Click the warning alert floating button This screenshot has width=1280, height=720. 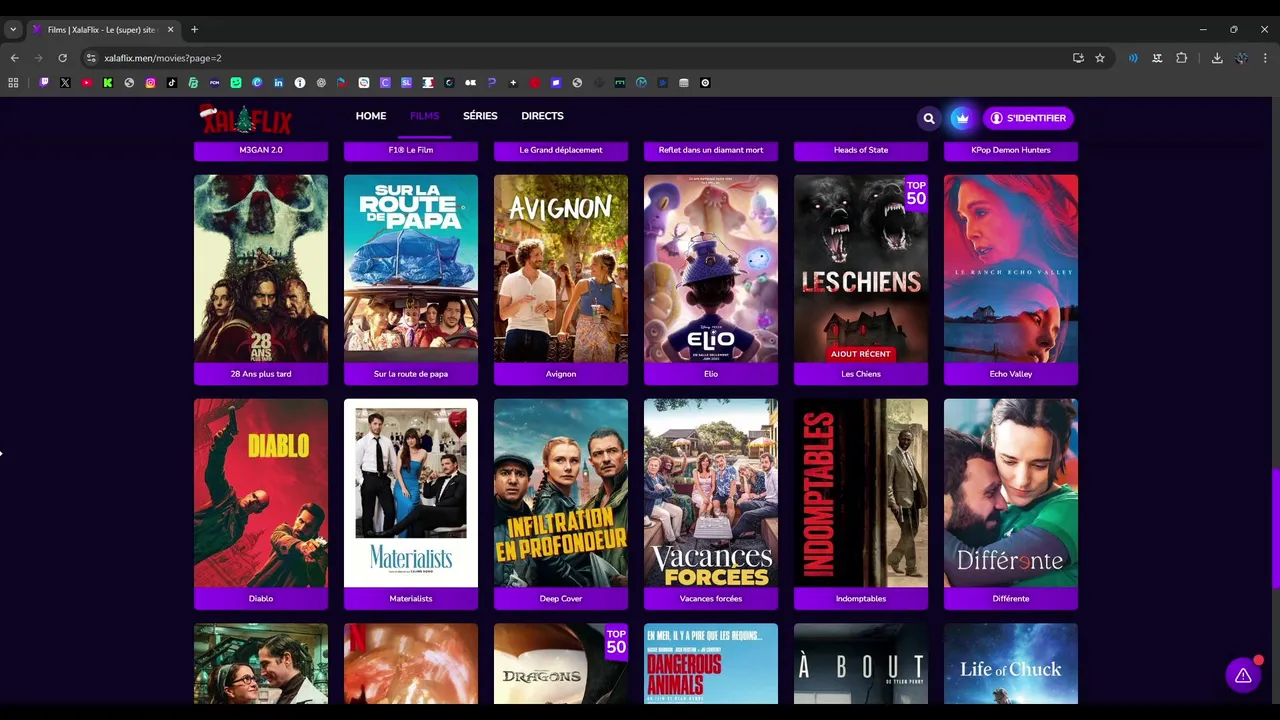point(1243,676)
